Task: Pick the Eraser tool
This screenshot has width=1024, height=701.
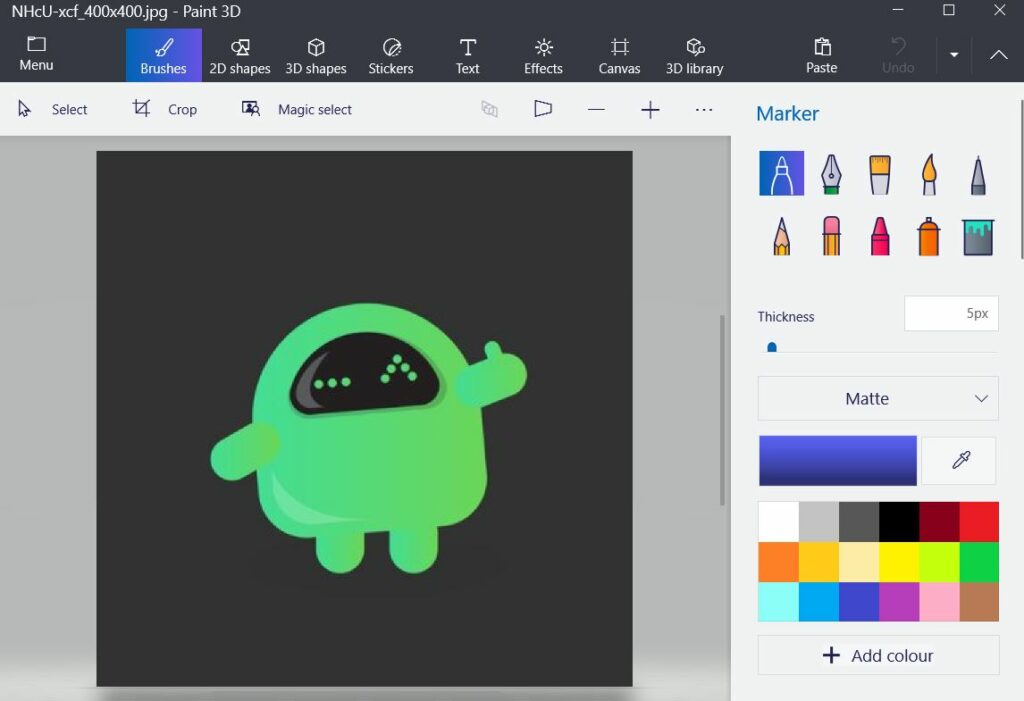Action: pos(830,236)
